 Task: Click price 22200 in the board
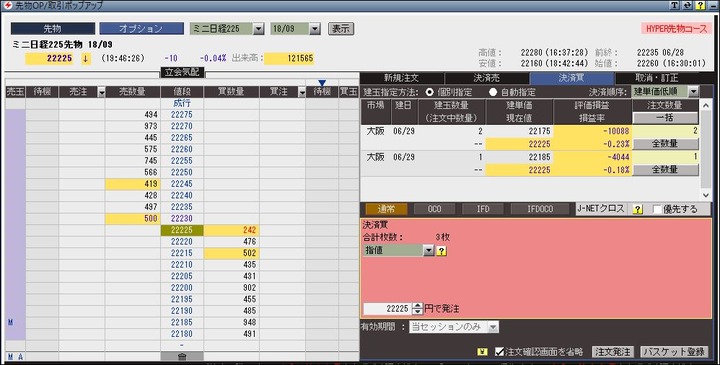182,287
